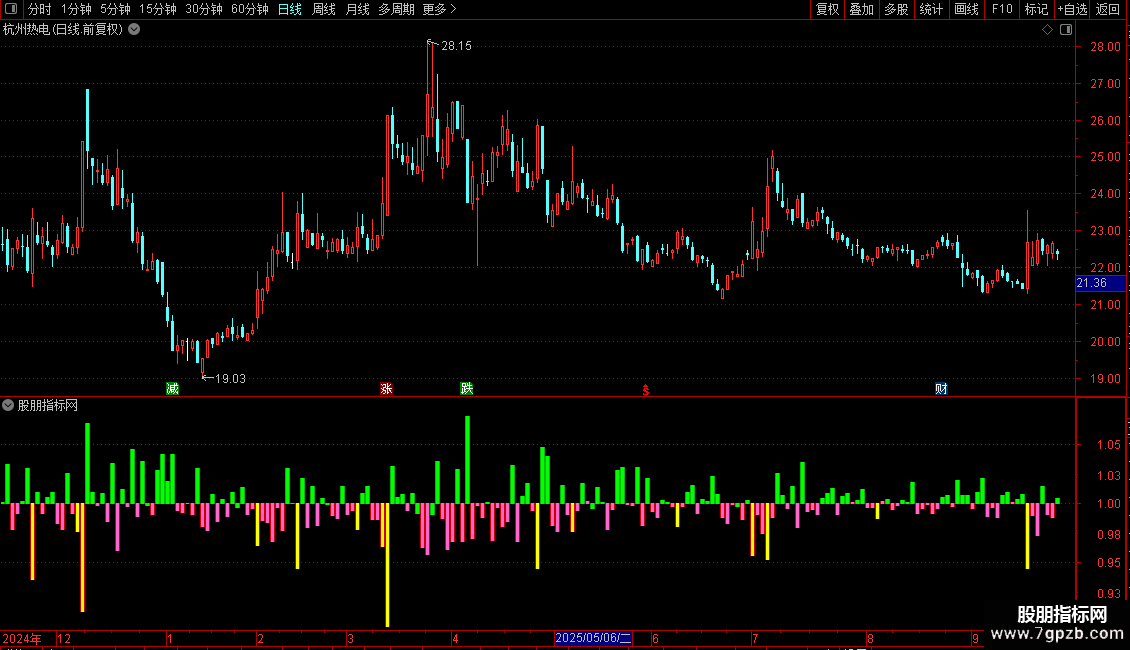
Task: Click the green 减 event marker
Action: (172, 388)
